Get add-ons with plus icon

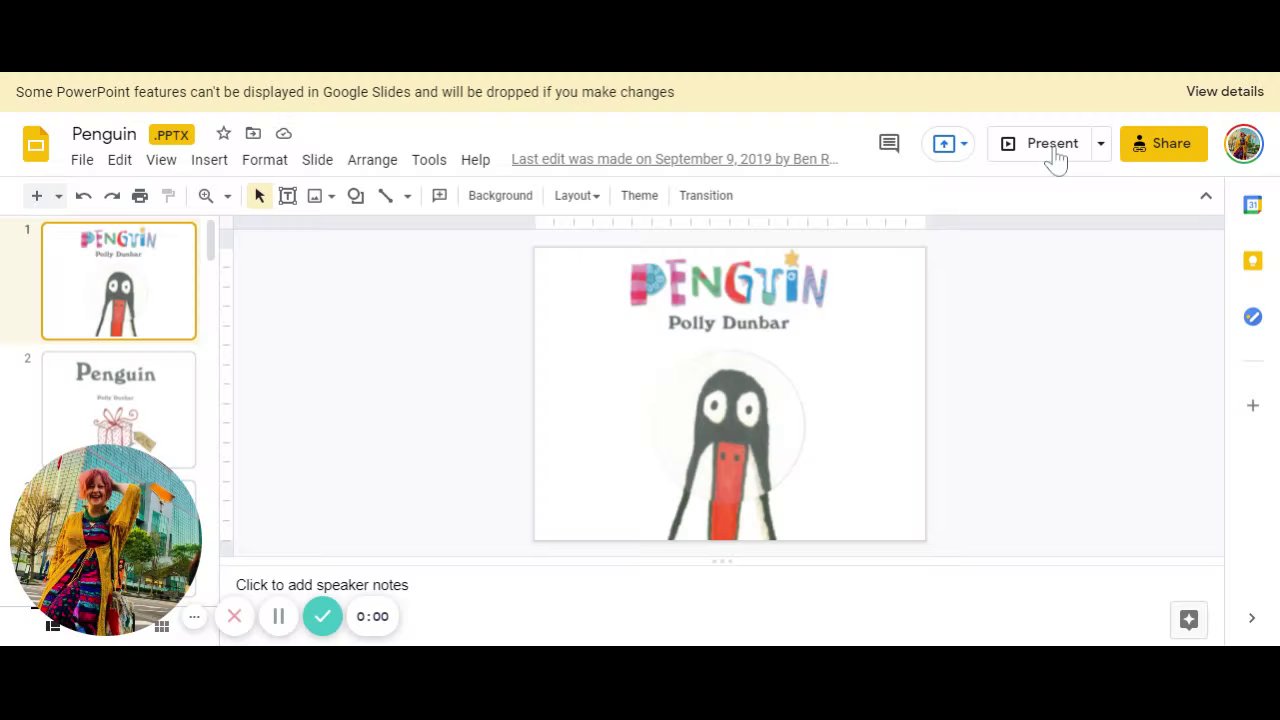(1252, 405)
